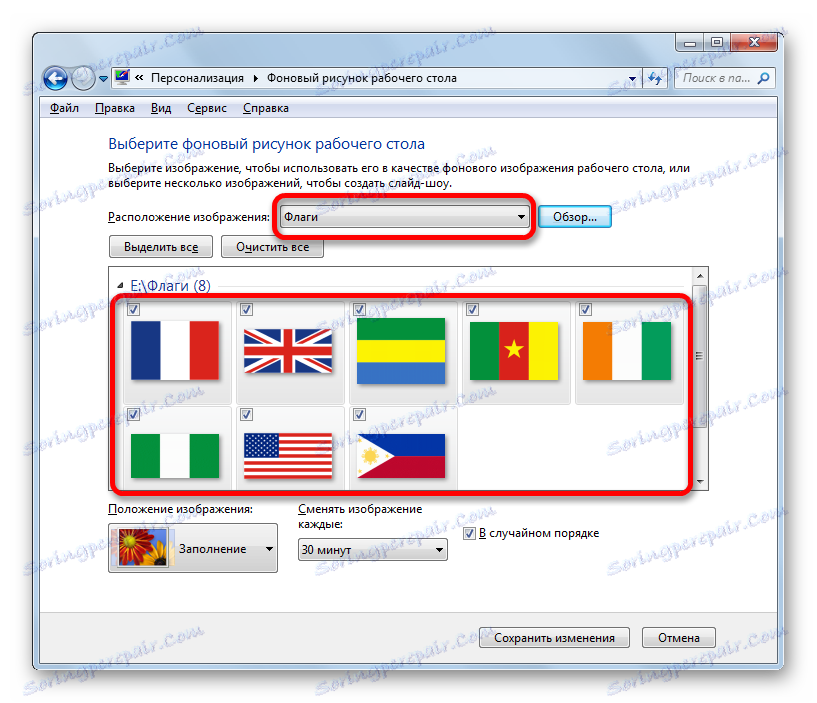Click the Personalization control panel icon in address bar
The height and width of the screenshot is (703, 817).
[x=122, y=78]
